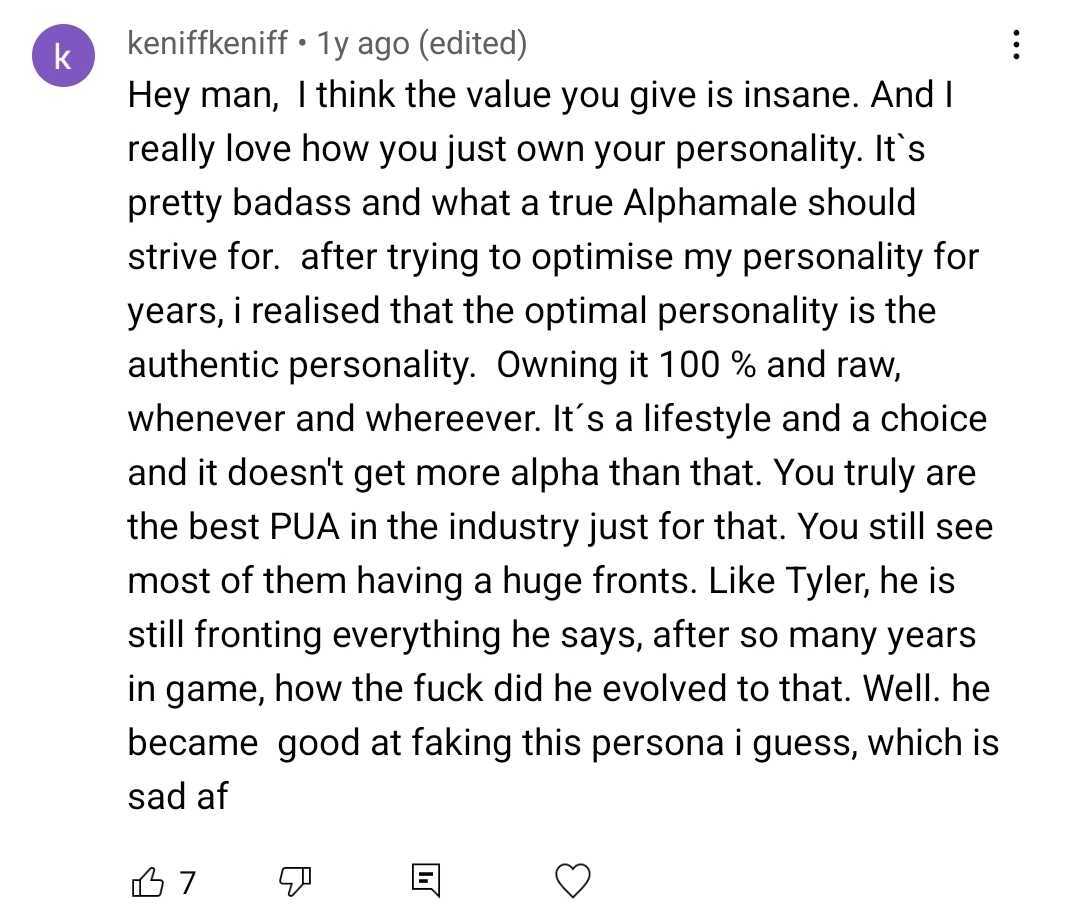Like the comment with thumbs up icon
This screenshot has height=924, width=1080.
(x=146, y=881)
